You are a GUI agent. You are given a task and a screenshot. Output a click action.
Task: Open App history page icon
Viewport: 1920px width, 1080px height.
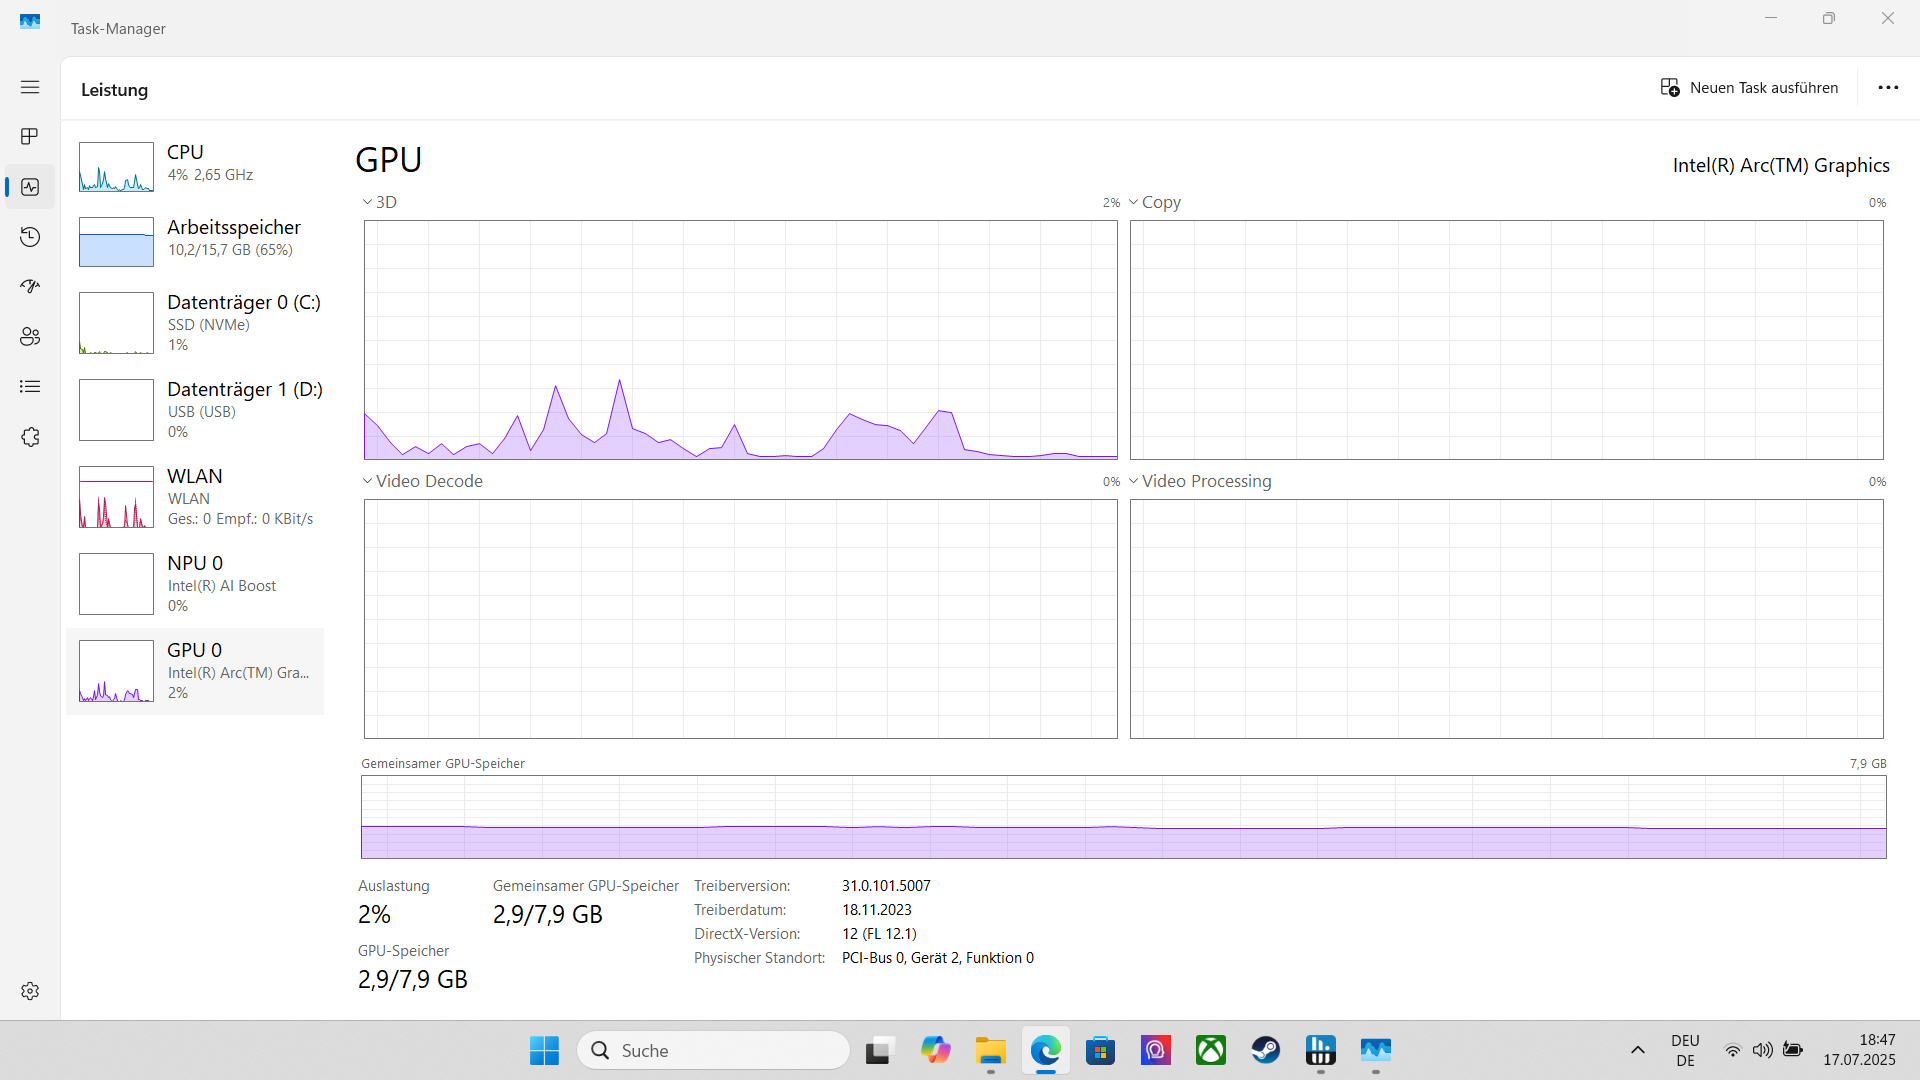pos(30,237)
